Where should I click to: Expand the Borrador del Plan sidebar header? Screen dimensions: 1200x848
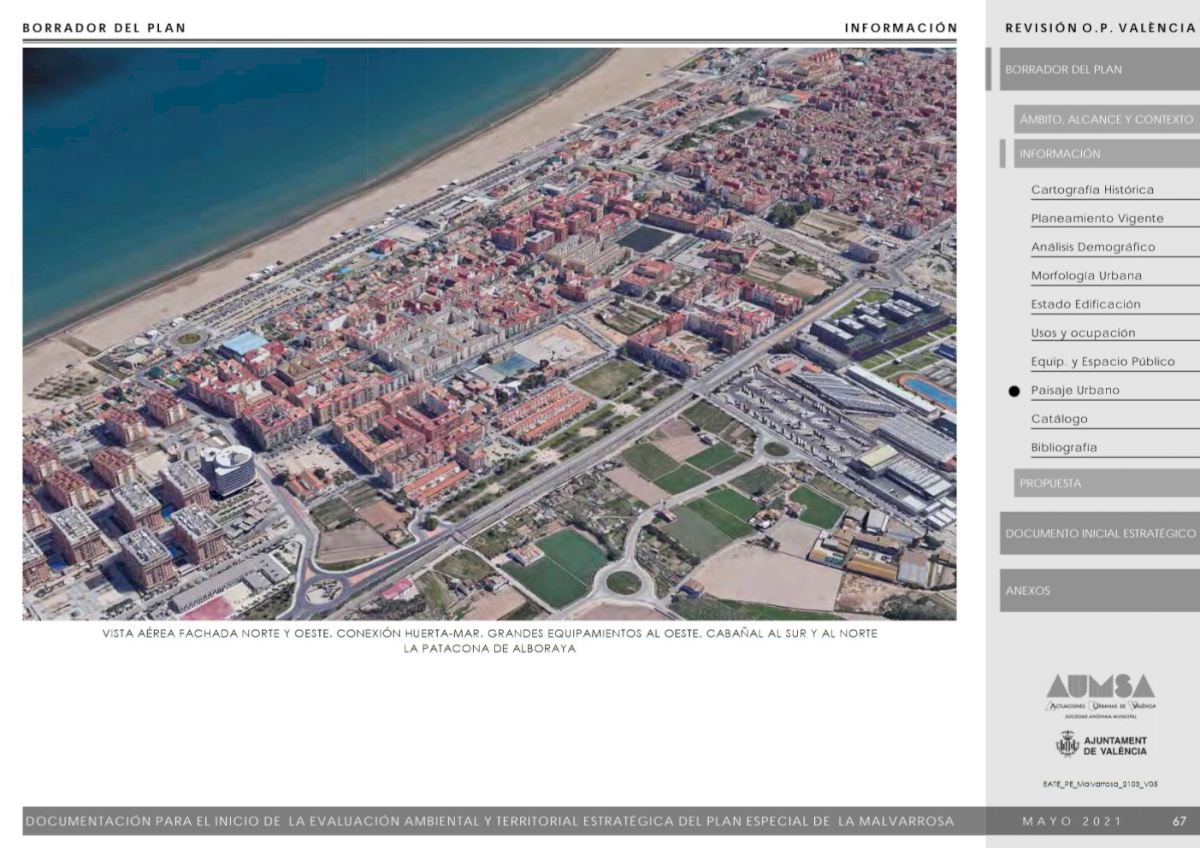click(x=1099, y=70)
